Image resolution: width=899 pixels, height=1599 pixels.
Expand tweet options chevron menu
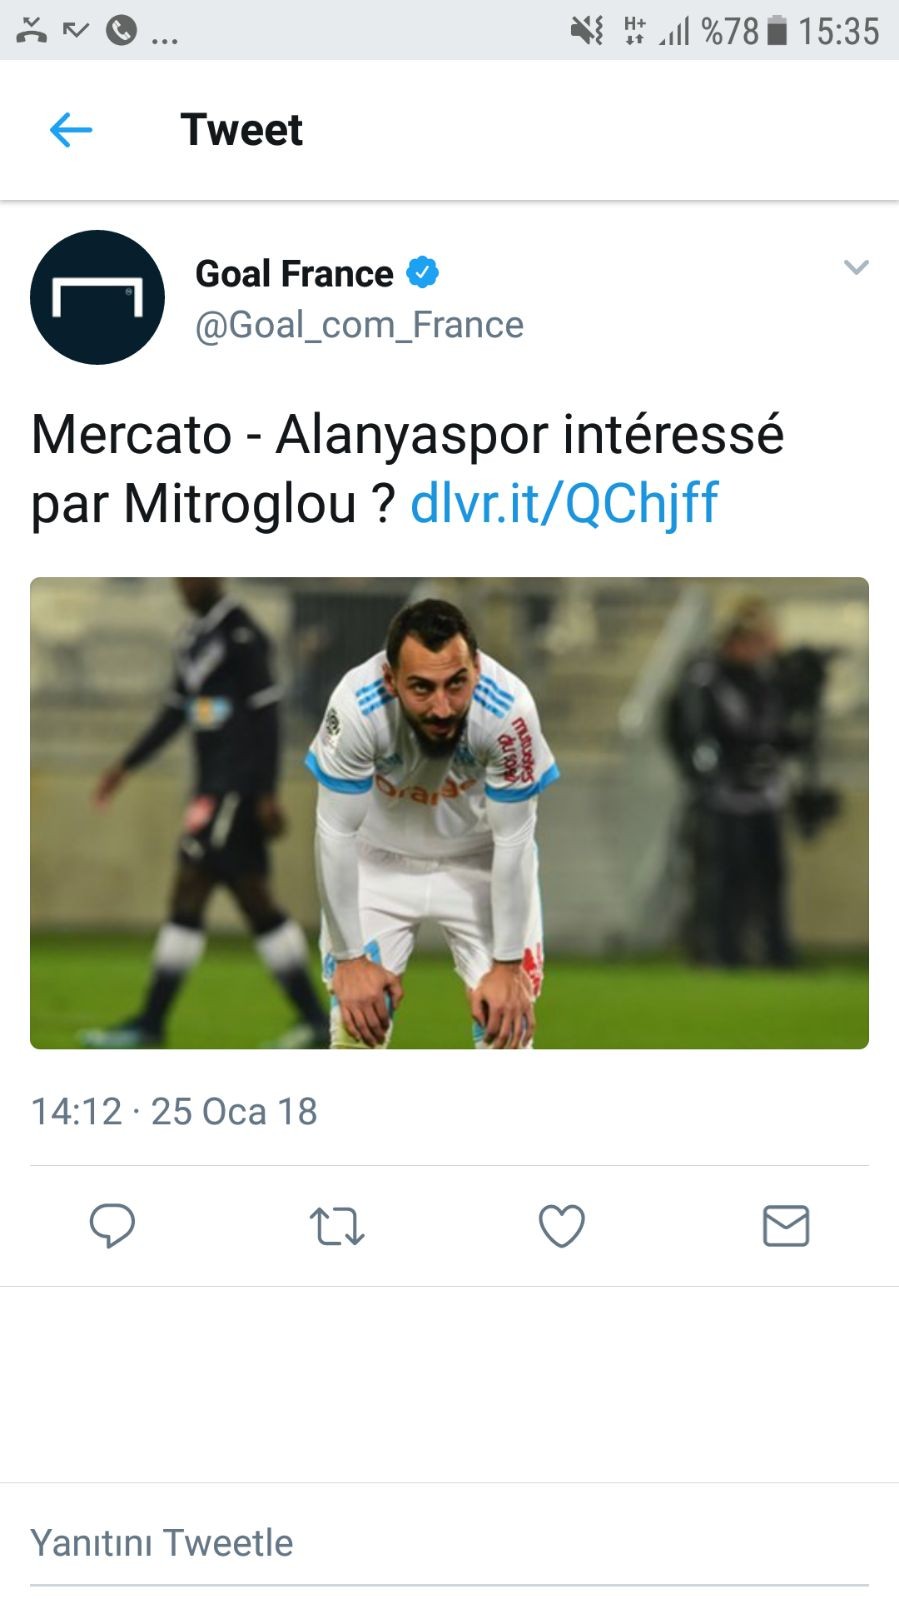coord(856,267)
